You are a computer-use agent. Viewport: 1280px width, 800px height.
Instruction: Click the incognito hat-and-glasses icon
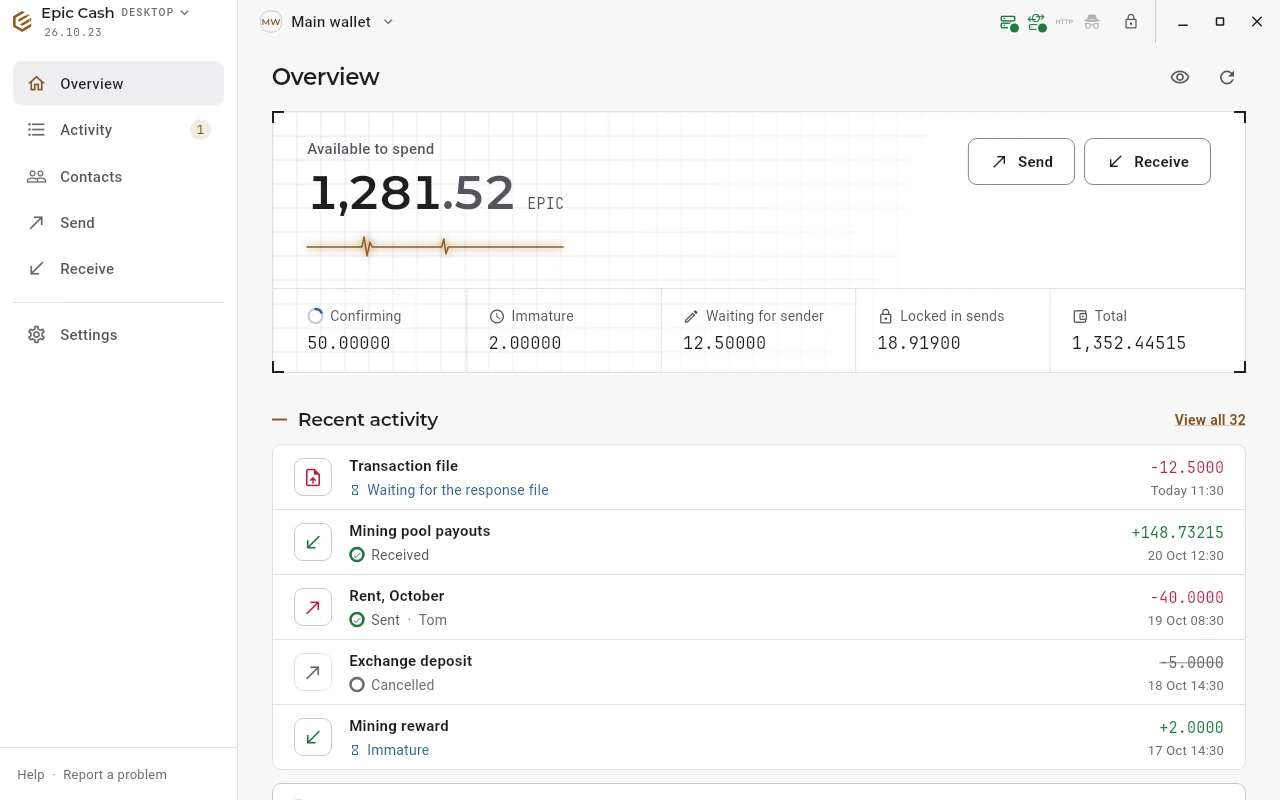1092,22
